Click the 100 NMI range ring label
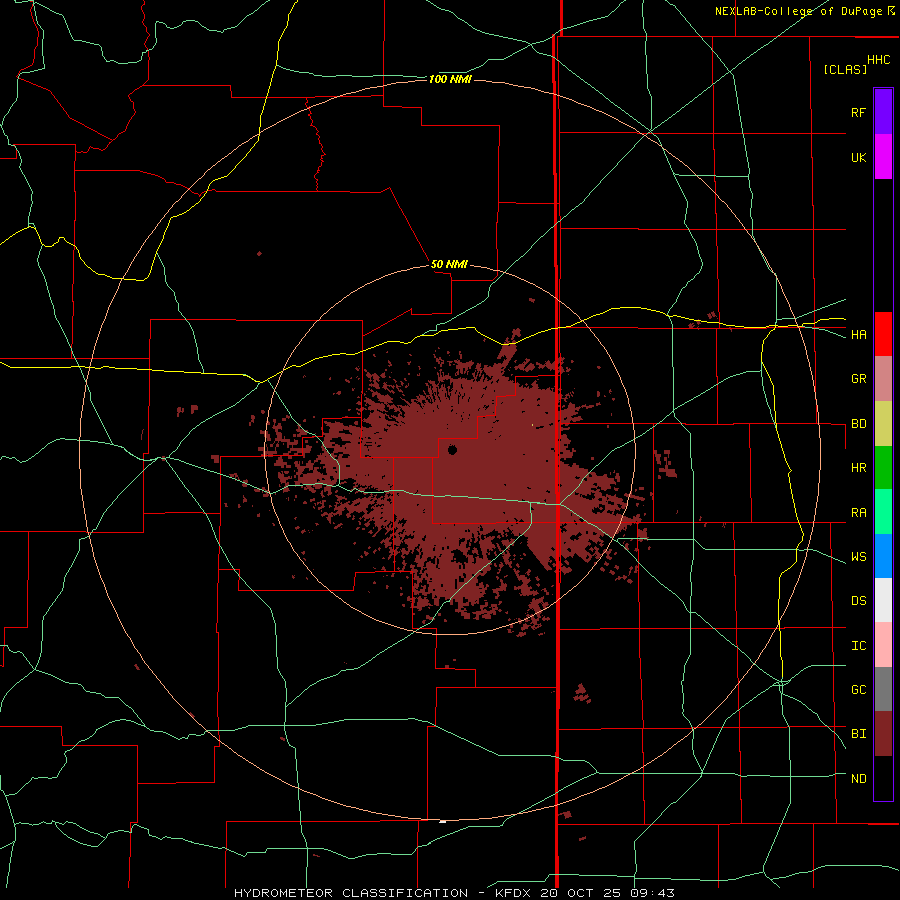This screenshot has width=900, height=900. point(450,79)
